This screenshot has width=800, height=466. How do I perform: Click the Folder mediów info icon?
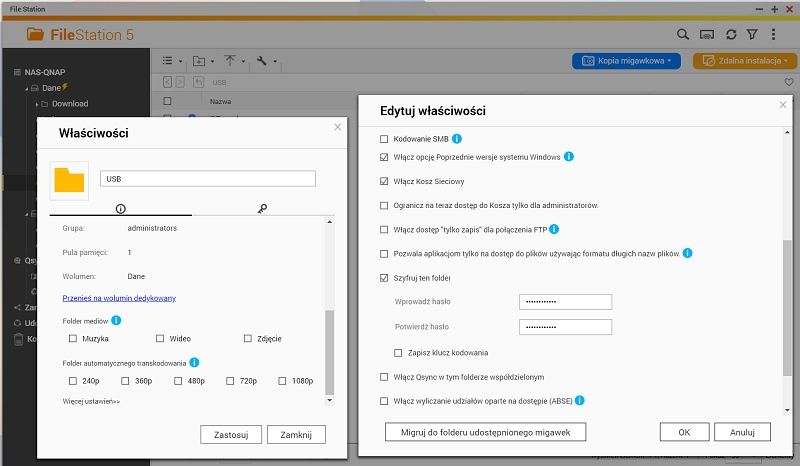click(116, 320)
